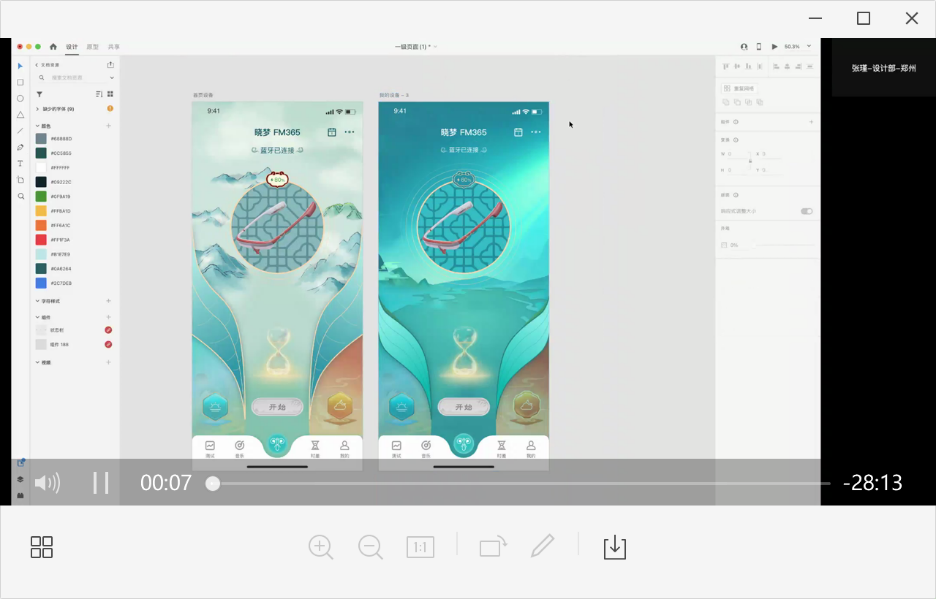
Task: Toggle the responsive resize switch
Action: [806, 211]
